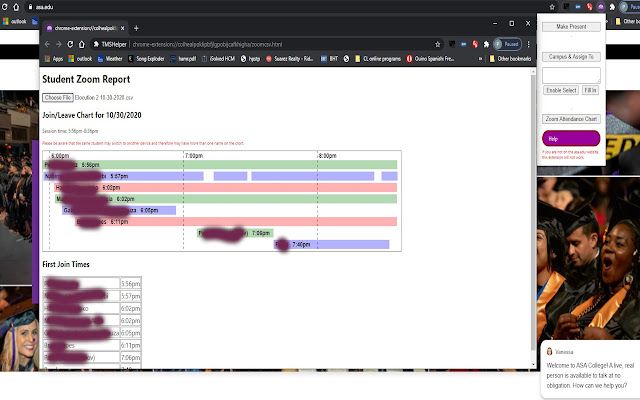The height and width of the screenshot is (400, 640).
Task: Open the hpstp bookmark
Action: click(x=250, y=59)
